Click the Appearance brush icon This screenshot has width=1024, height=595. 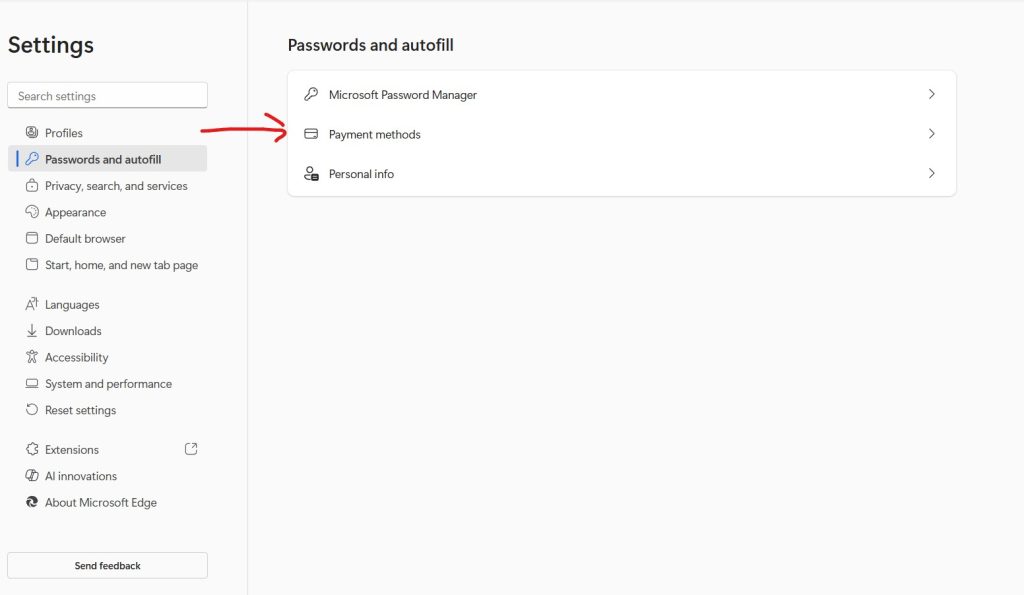coord(30,212)
